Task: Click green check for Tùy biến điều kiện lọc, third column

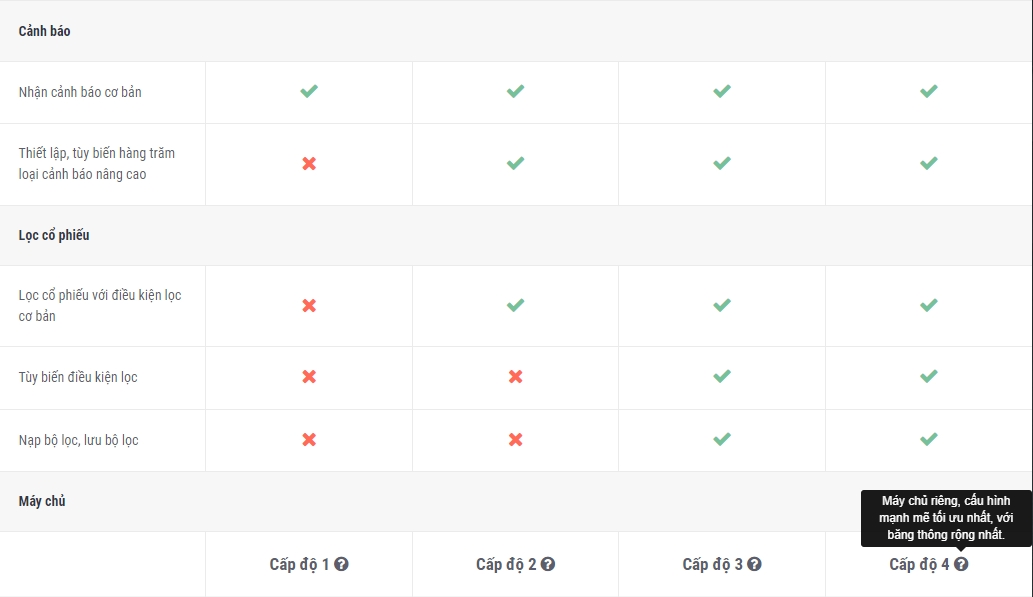Action: tap(722, 376)
